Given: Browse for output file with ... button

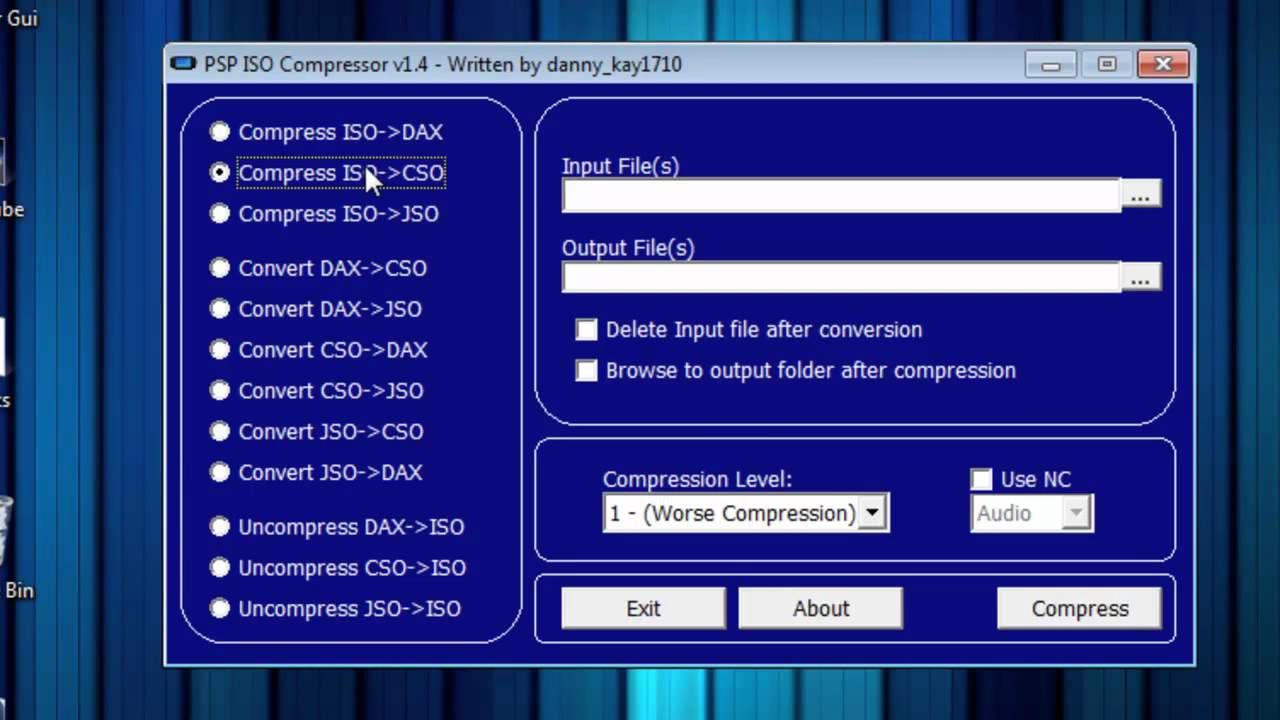Looking at the screenshot, I should 1141,277.
